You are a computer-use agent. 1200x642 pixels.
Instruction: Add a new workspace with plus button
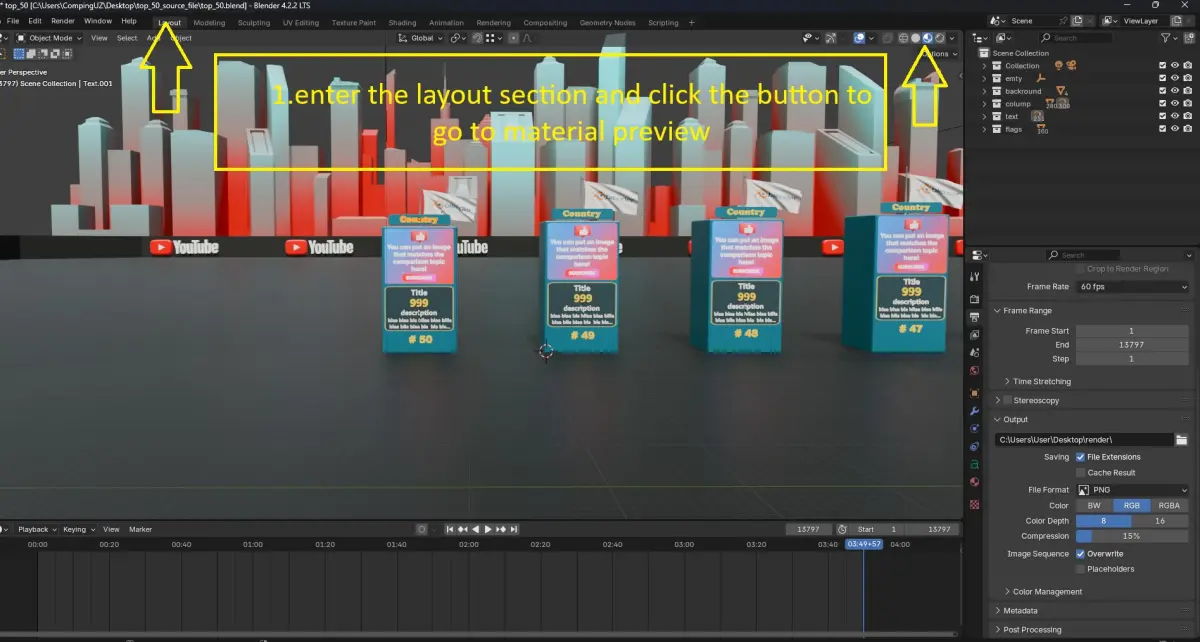[x=691, y=22]
